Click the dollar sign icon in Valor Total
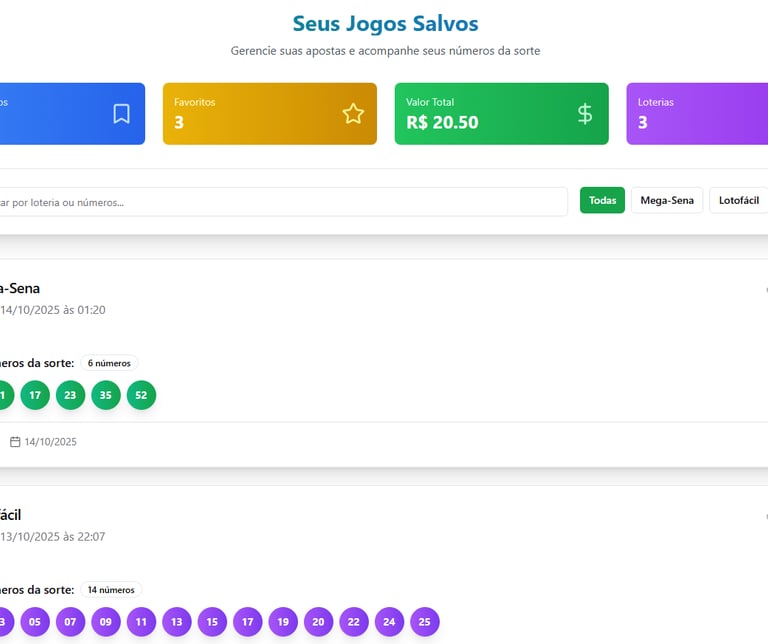This screenshot has width=768, height=644. point(585,114)
